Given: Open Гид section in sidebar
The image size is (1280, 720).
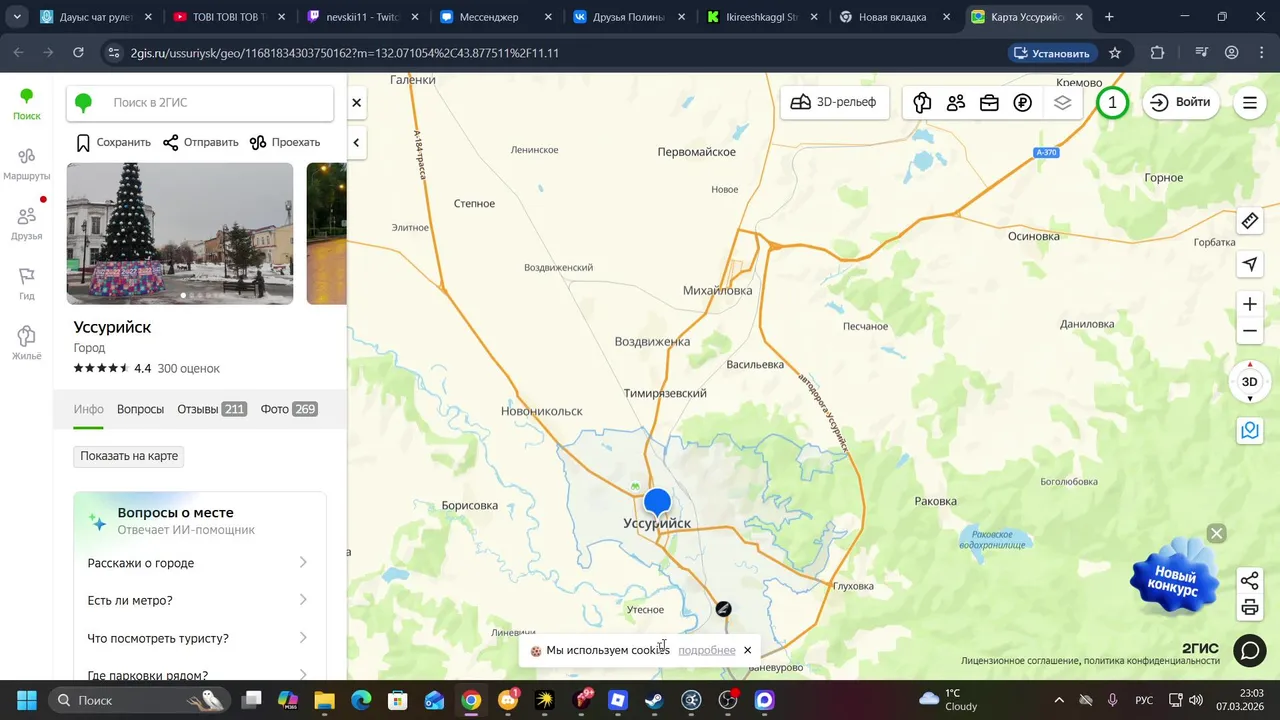Looking at the screenshot, I should [27, 284].
